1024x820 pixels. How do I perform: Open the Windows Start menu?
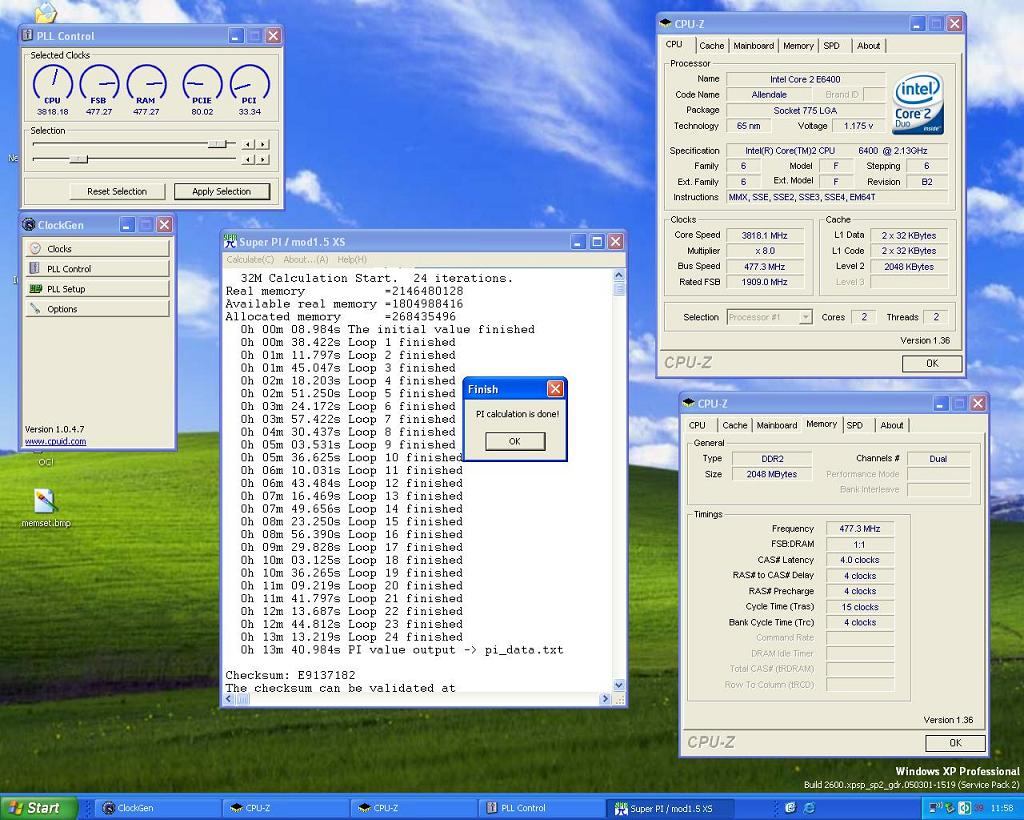pyautogui.click(x=38, y=808)
